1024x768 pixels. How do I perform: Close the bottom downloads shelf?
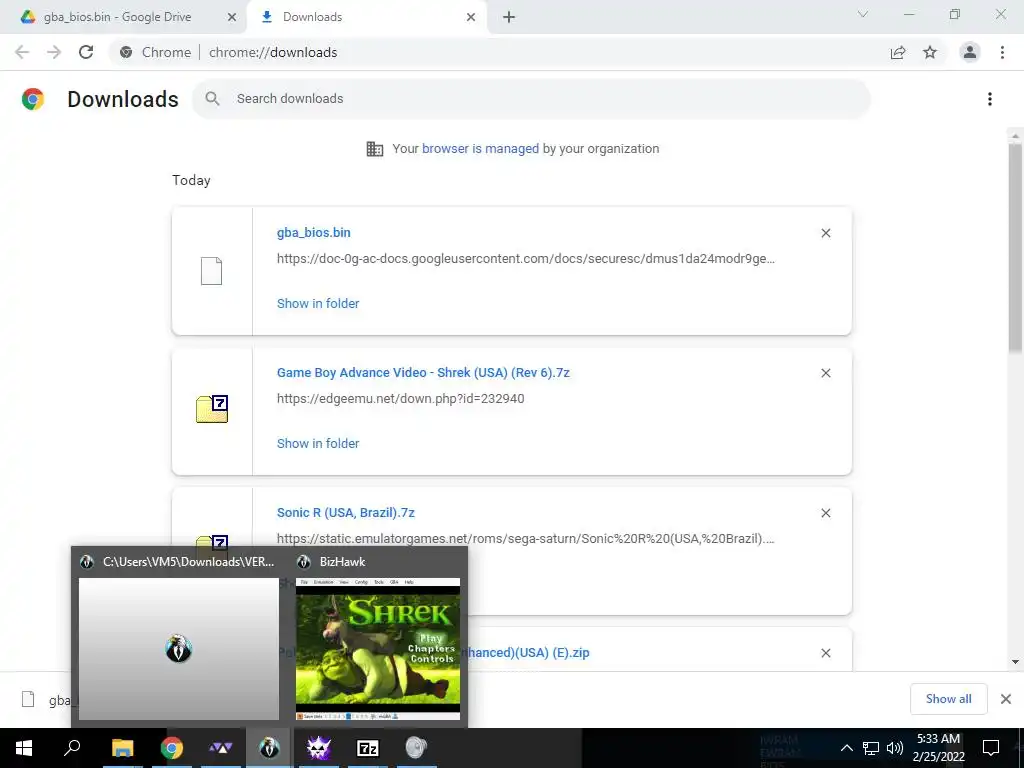[x=1006, y=699]
